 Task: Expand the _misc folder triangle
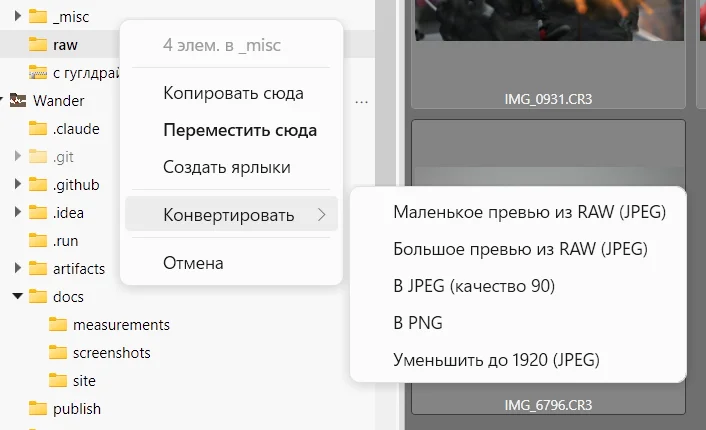click(18, 16)
